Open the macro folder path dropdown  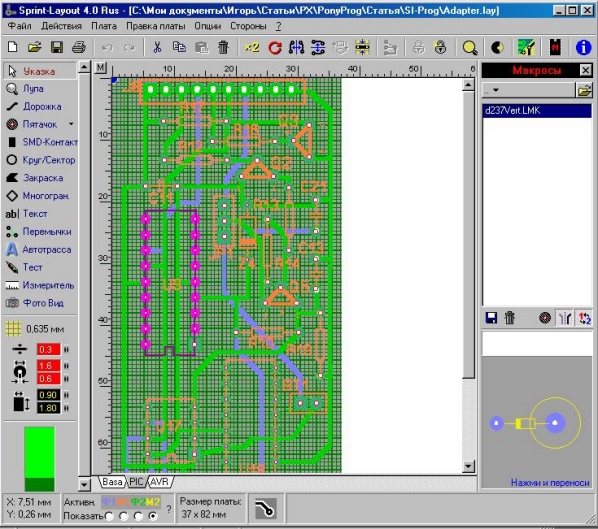[x=528, y=90]
